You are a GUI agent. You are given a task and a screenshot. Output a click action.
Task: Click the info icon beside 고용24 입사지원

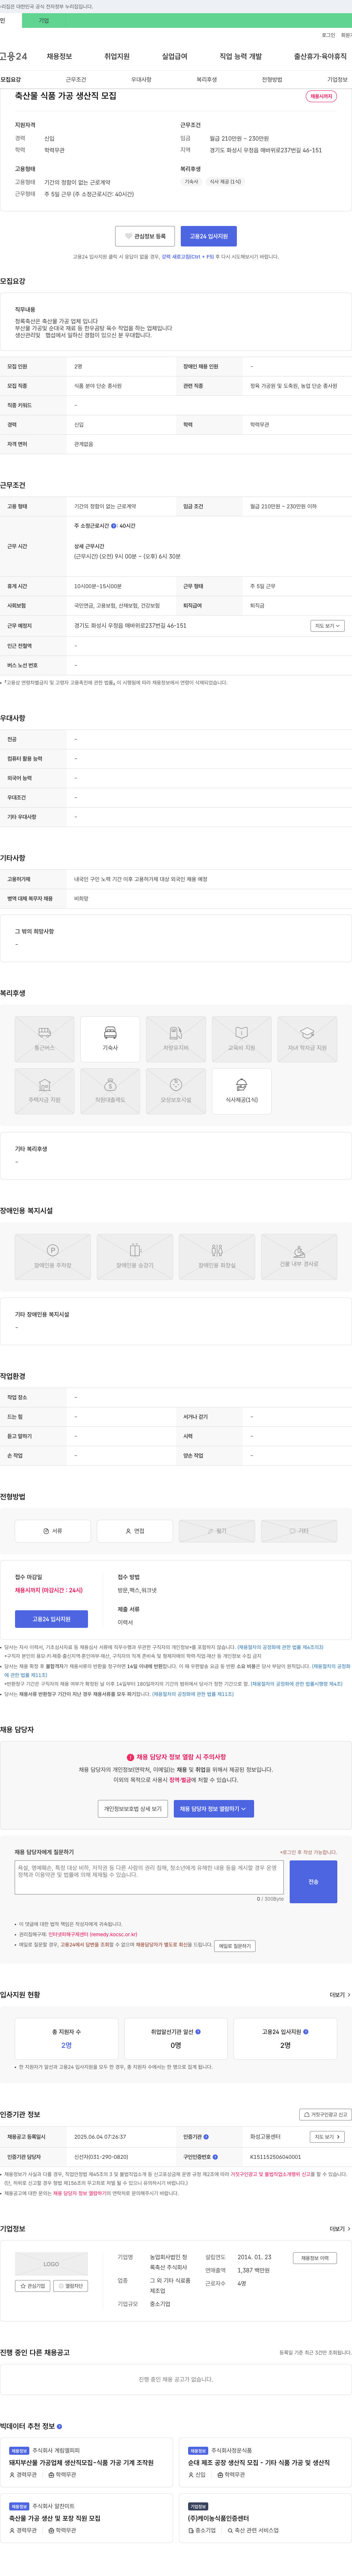pyautogui.click(x=306, y=2032)
